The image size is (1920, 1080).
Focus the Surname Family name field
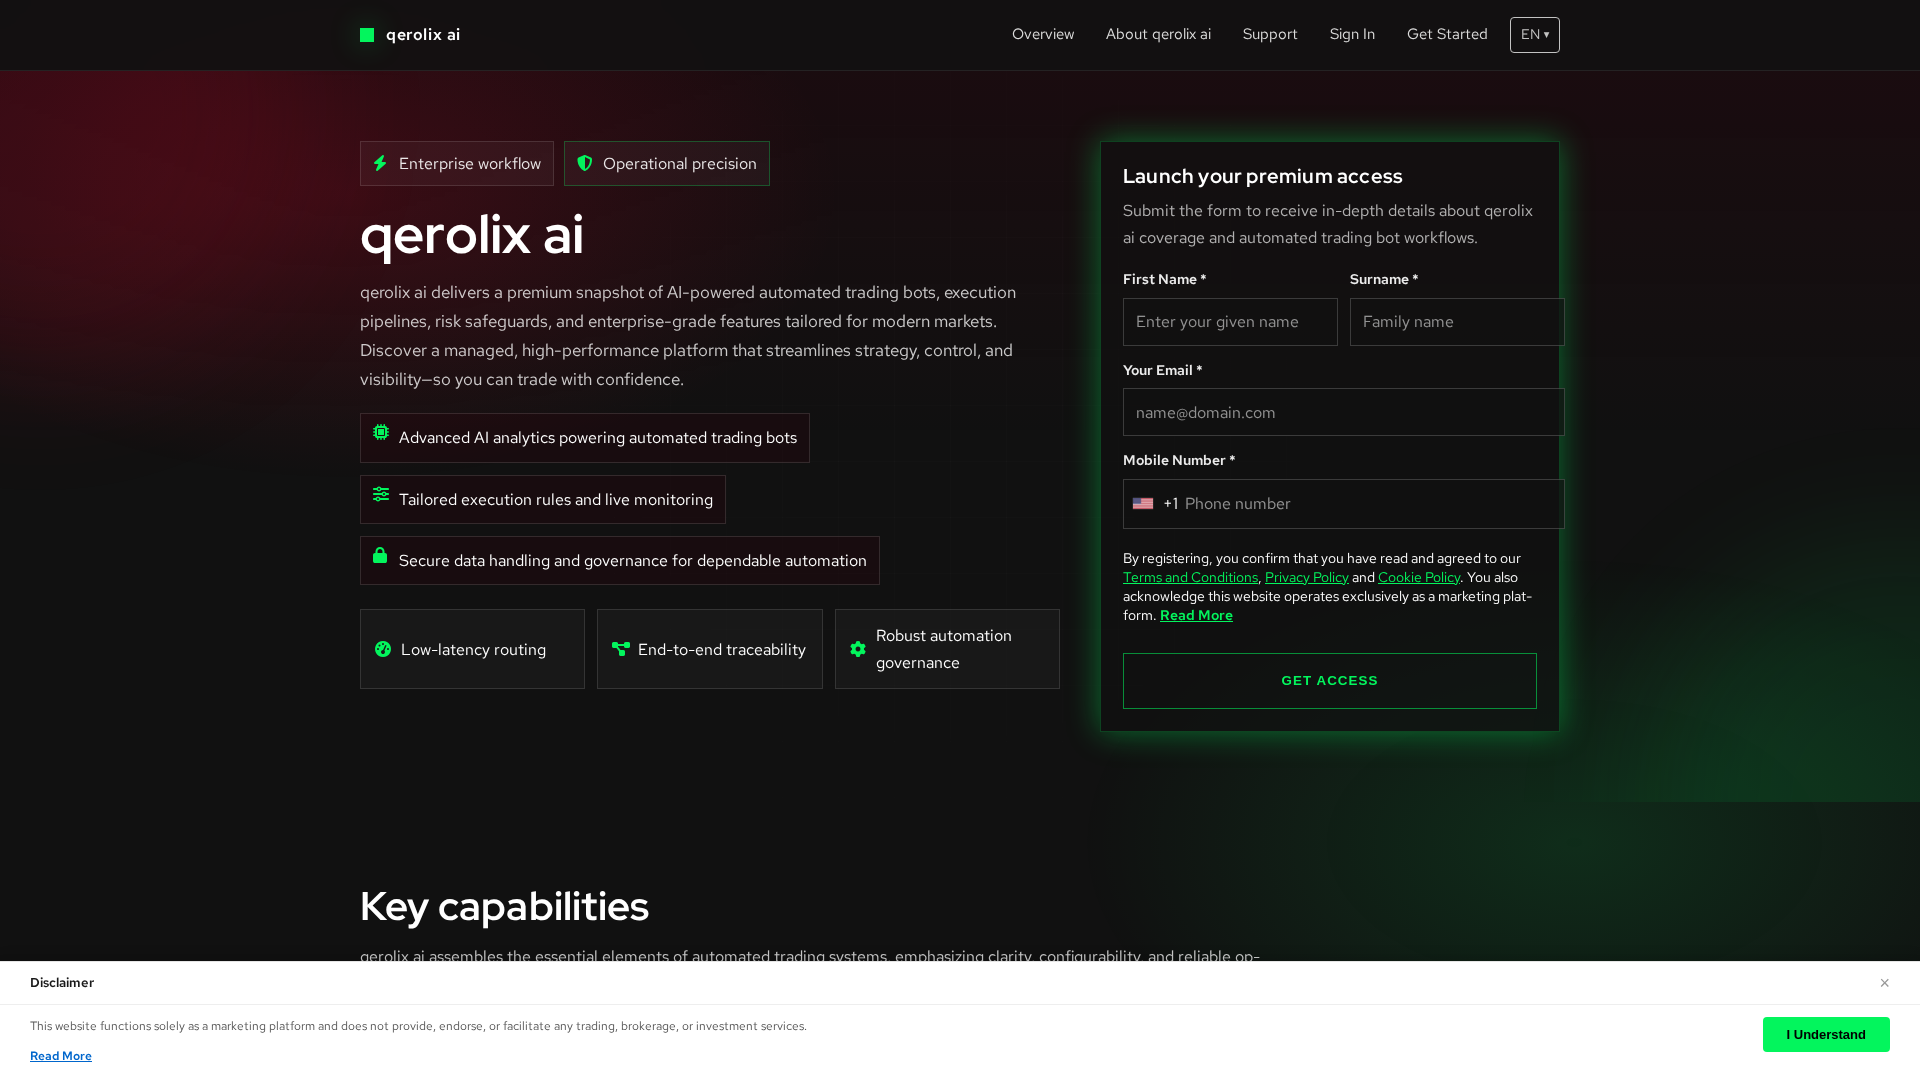1457,322
